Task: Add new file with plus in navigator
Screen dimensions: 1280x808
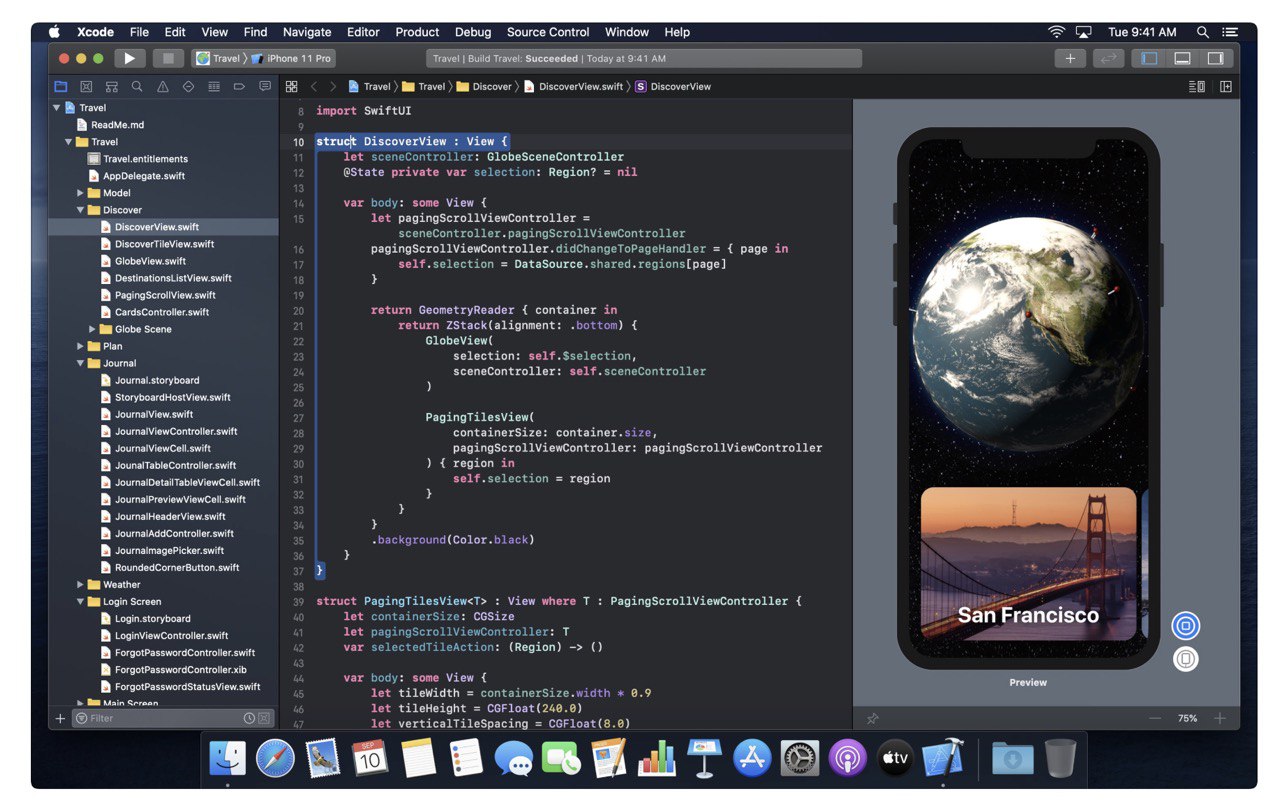Action: (60, 718)
